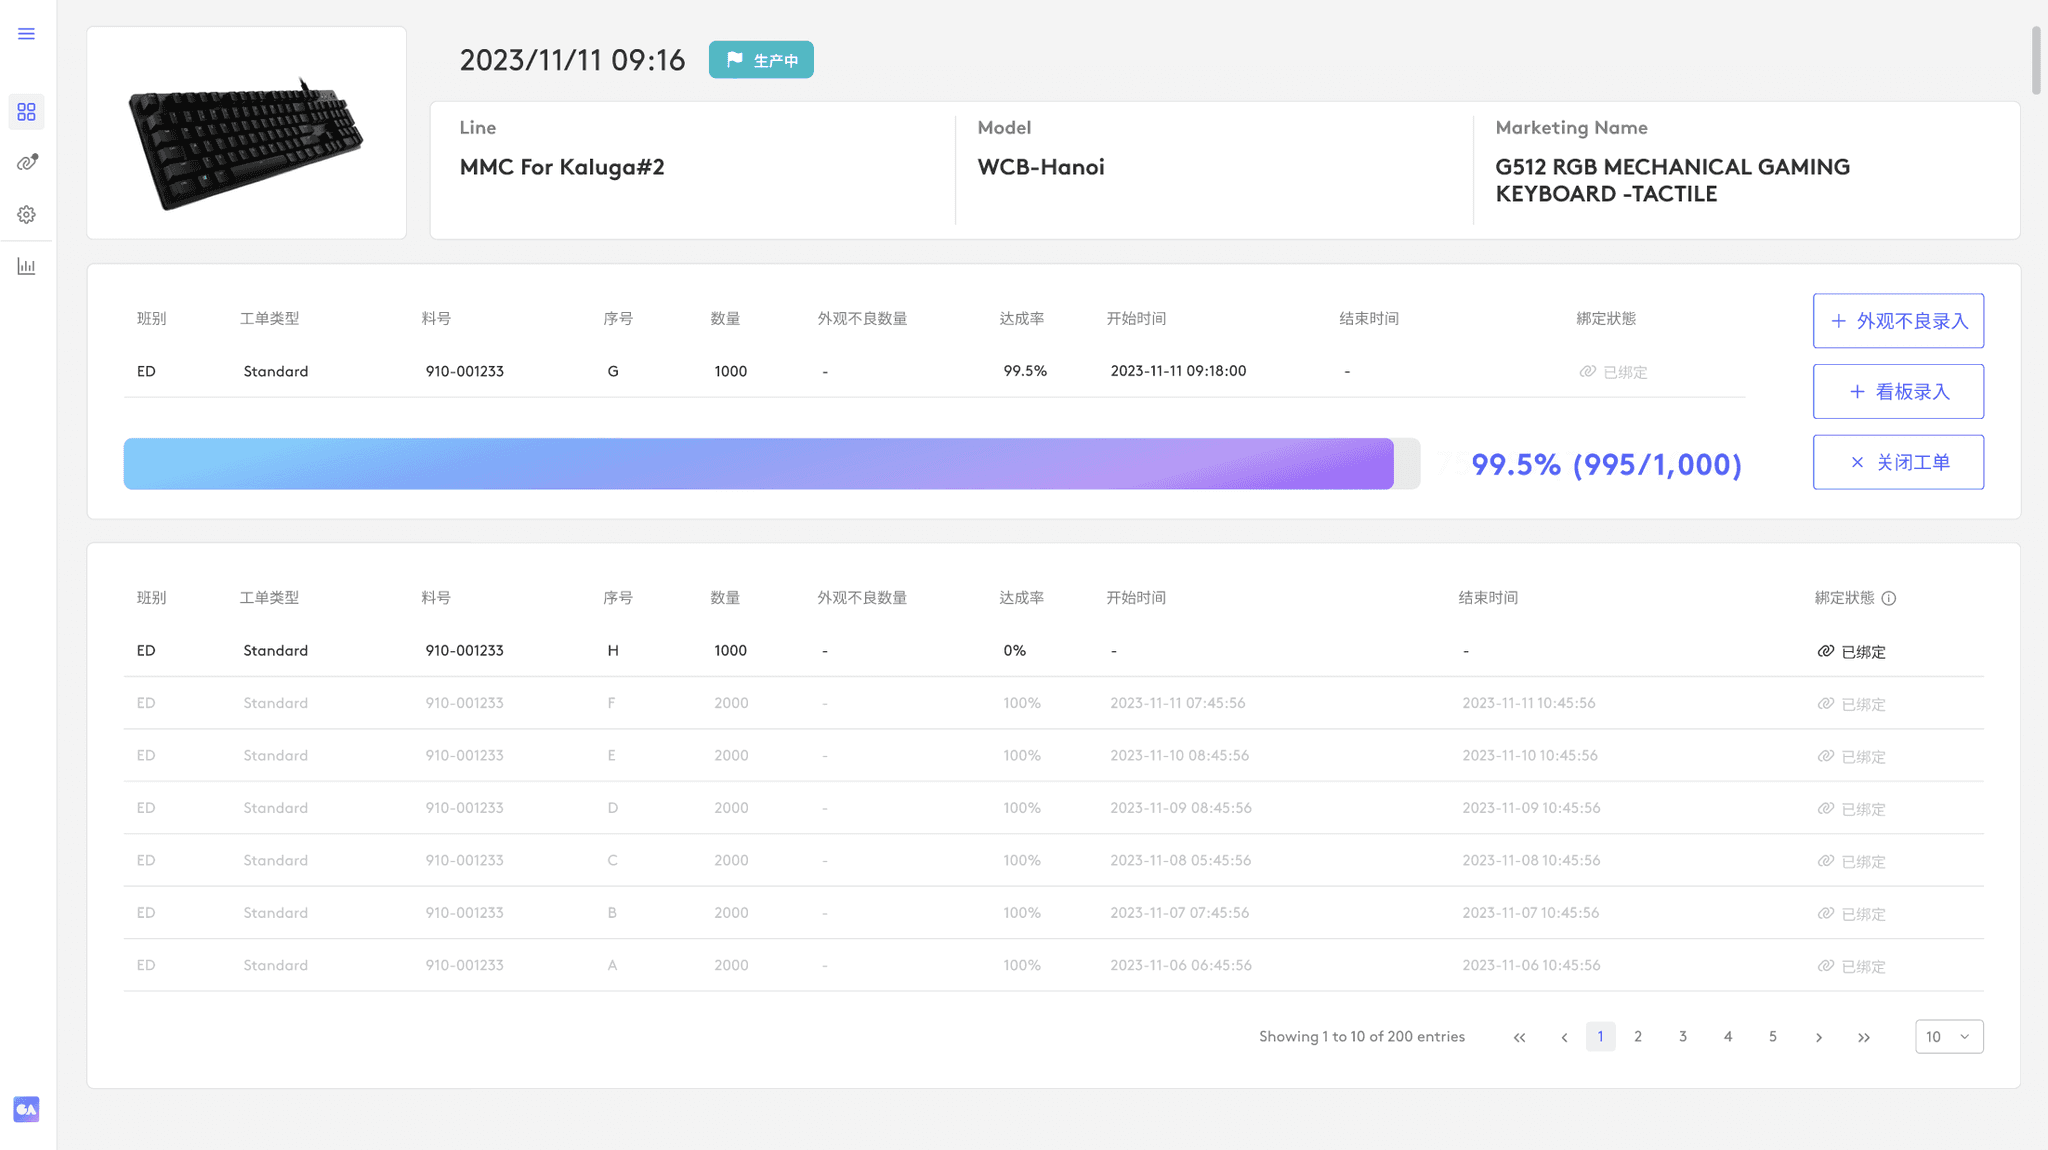The height and width of the screenshot is (1150, 2048).
Task: Open the bar chart reports sidebar icon
Action: (26, 266)
